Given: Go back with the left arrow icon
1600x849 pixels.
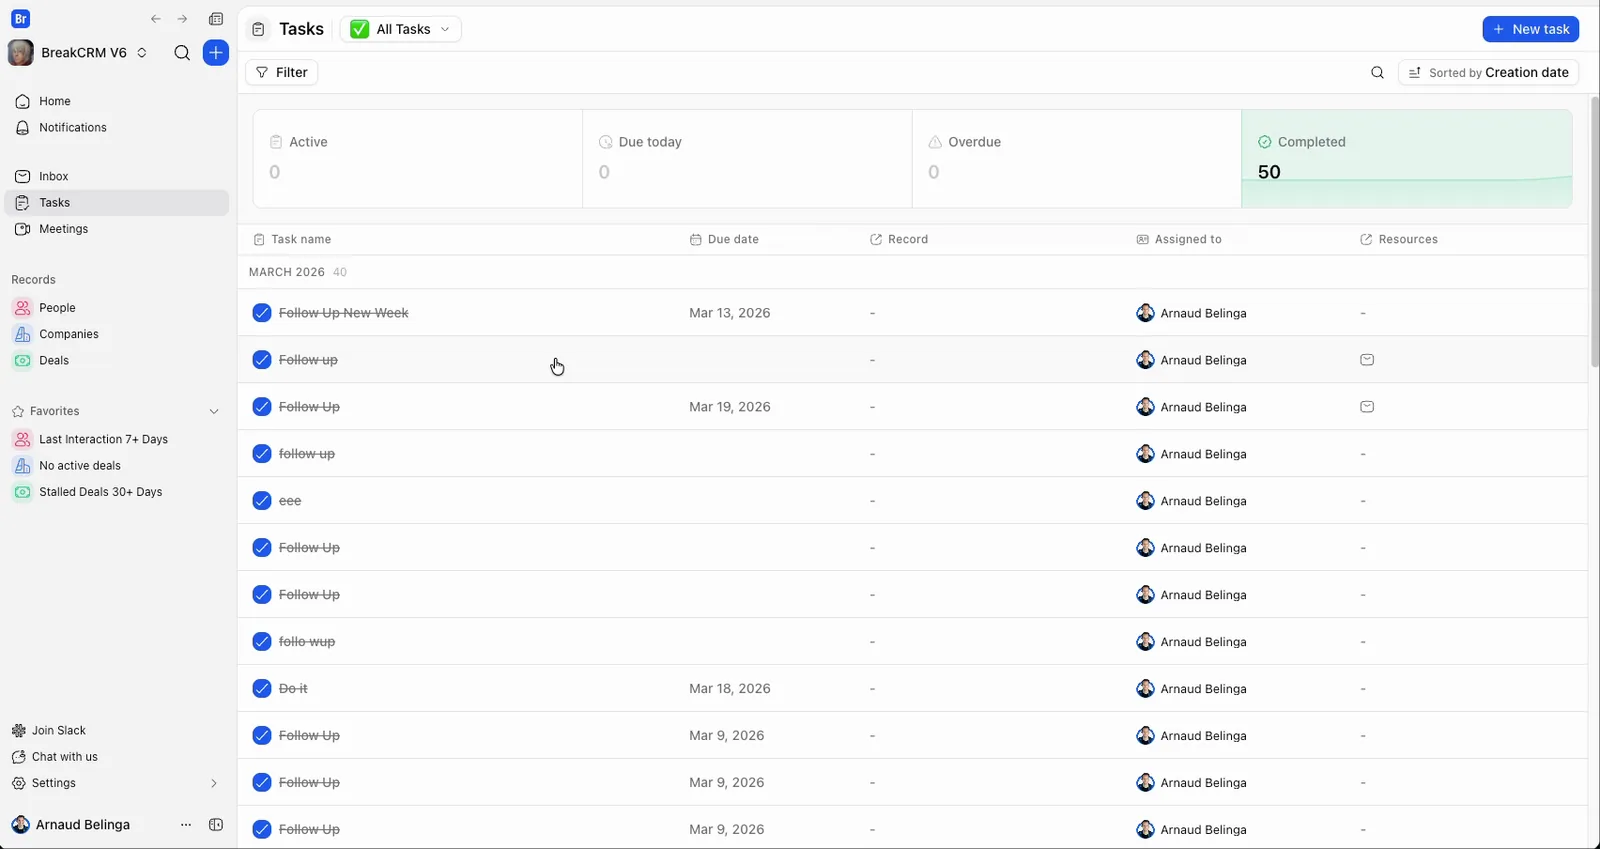Looking at the screenshot, I should tap(156, 19).
